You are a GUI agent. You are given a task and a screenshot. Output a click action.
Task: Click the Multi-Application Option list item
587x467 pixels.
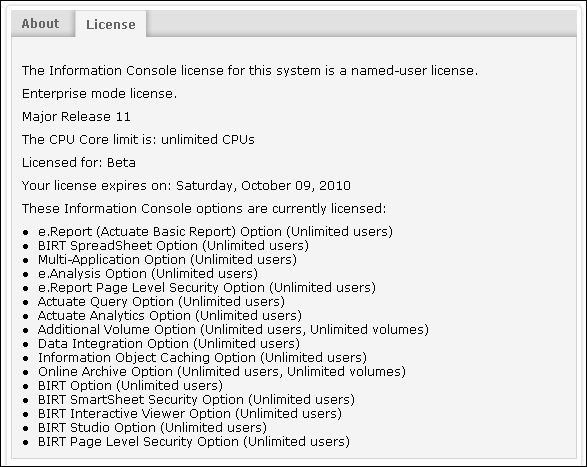(x=167, y=260)
